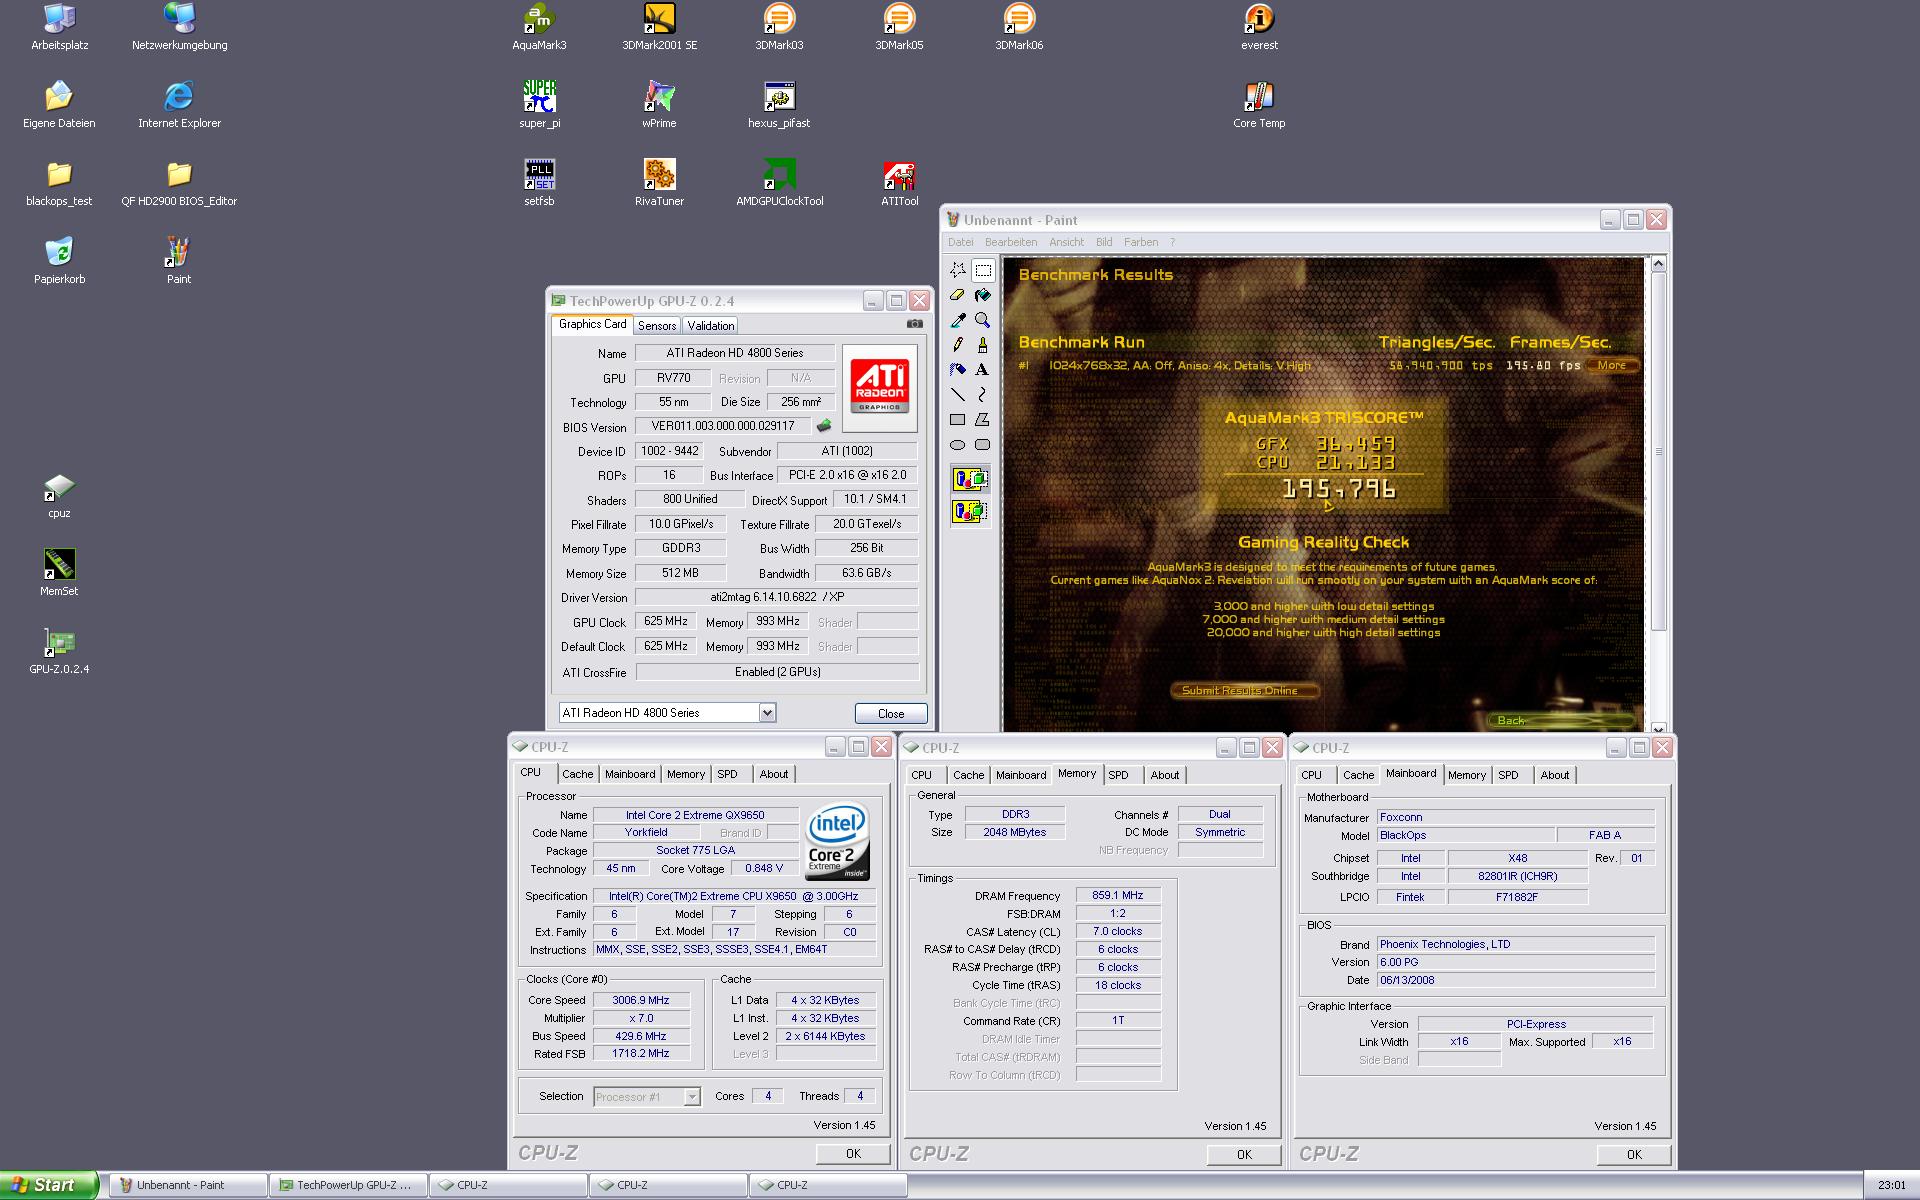This screenshot has width=1920, height=1200.
Task: Activate the Magnifier tool in Paint
Action: pyautogui.click(x=983, y=320)
